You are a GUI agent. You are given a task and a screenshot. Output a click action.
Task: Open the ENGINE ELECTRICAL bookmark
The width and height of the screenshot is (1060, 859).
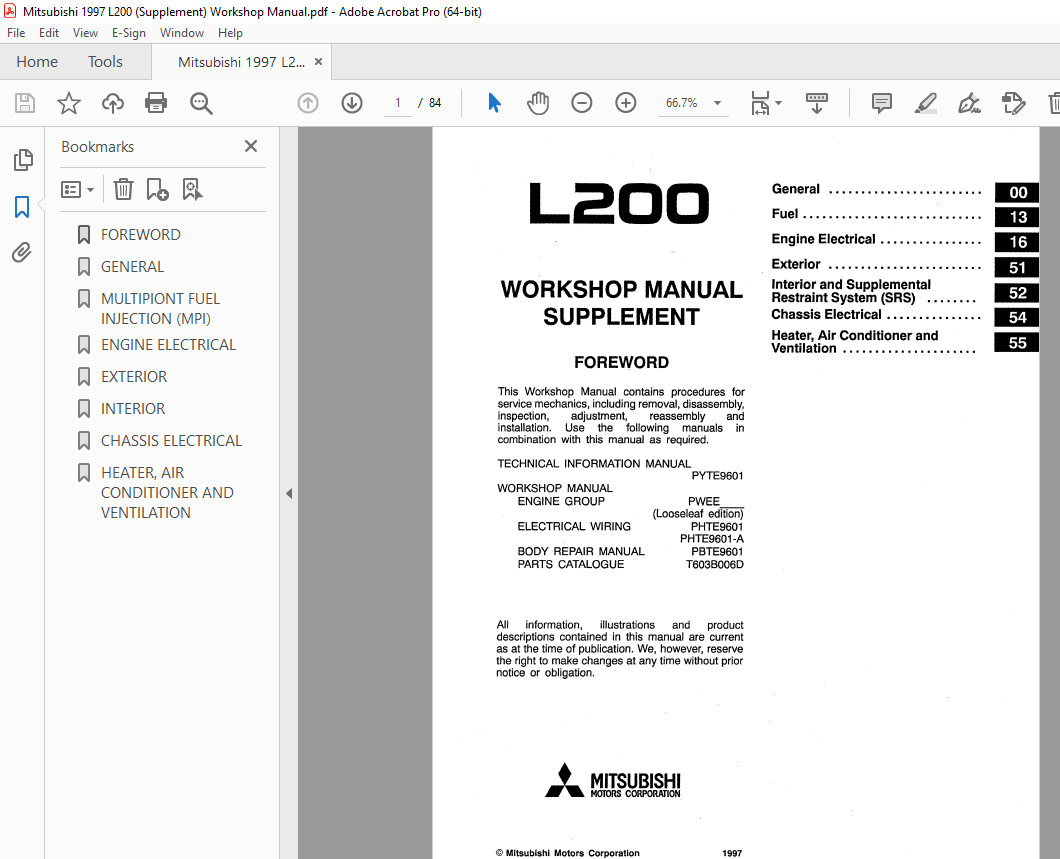pyautogui.click(x=168, y=345)
